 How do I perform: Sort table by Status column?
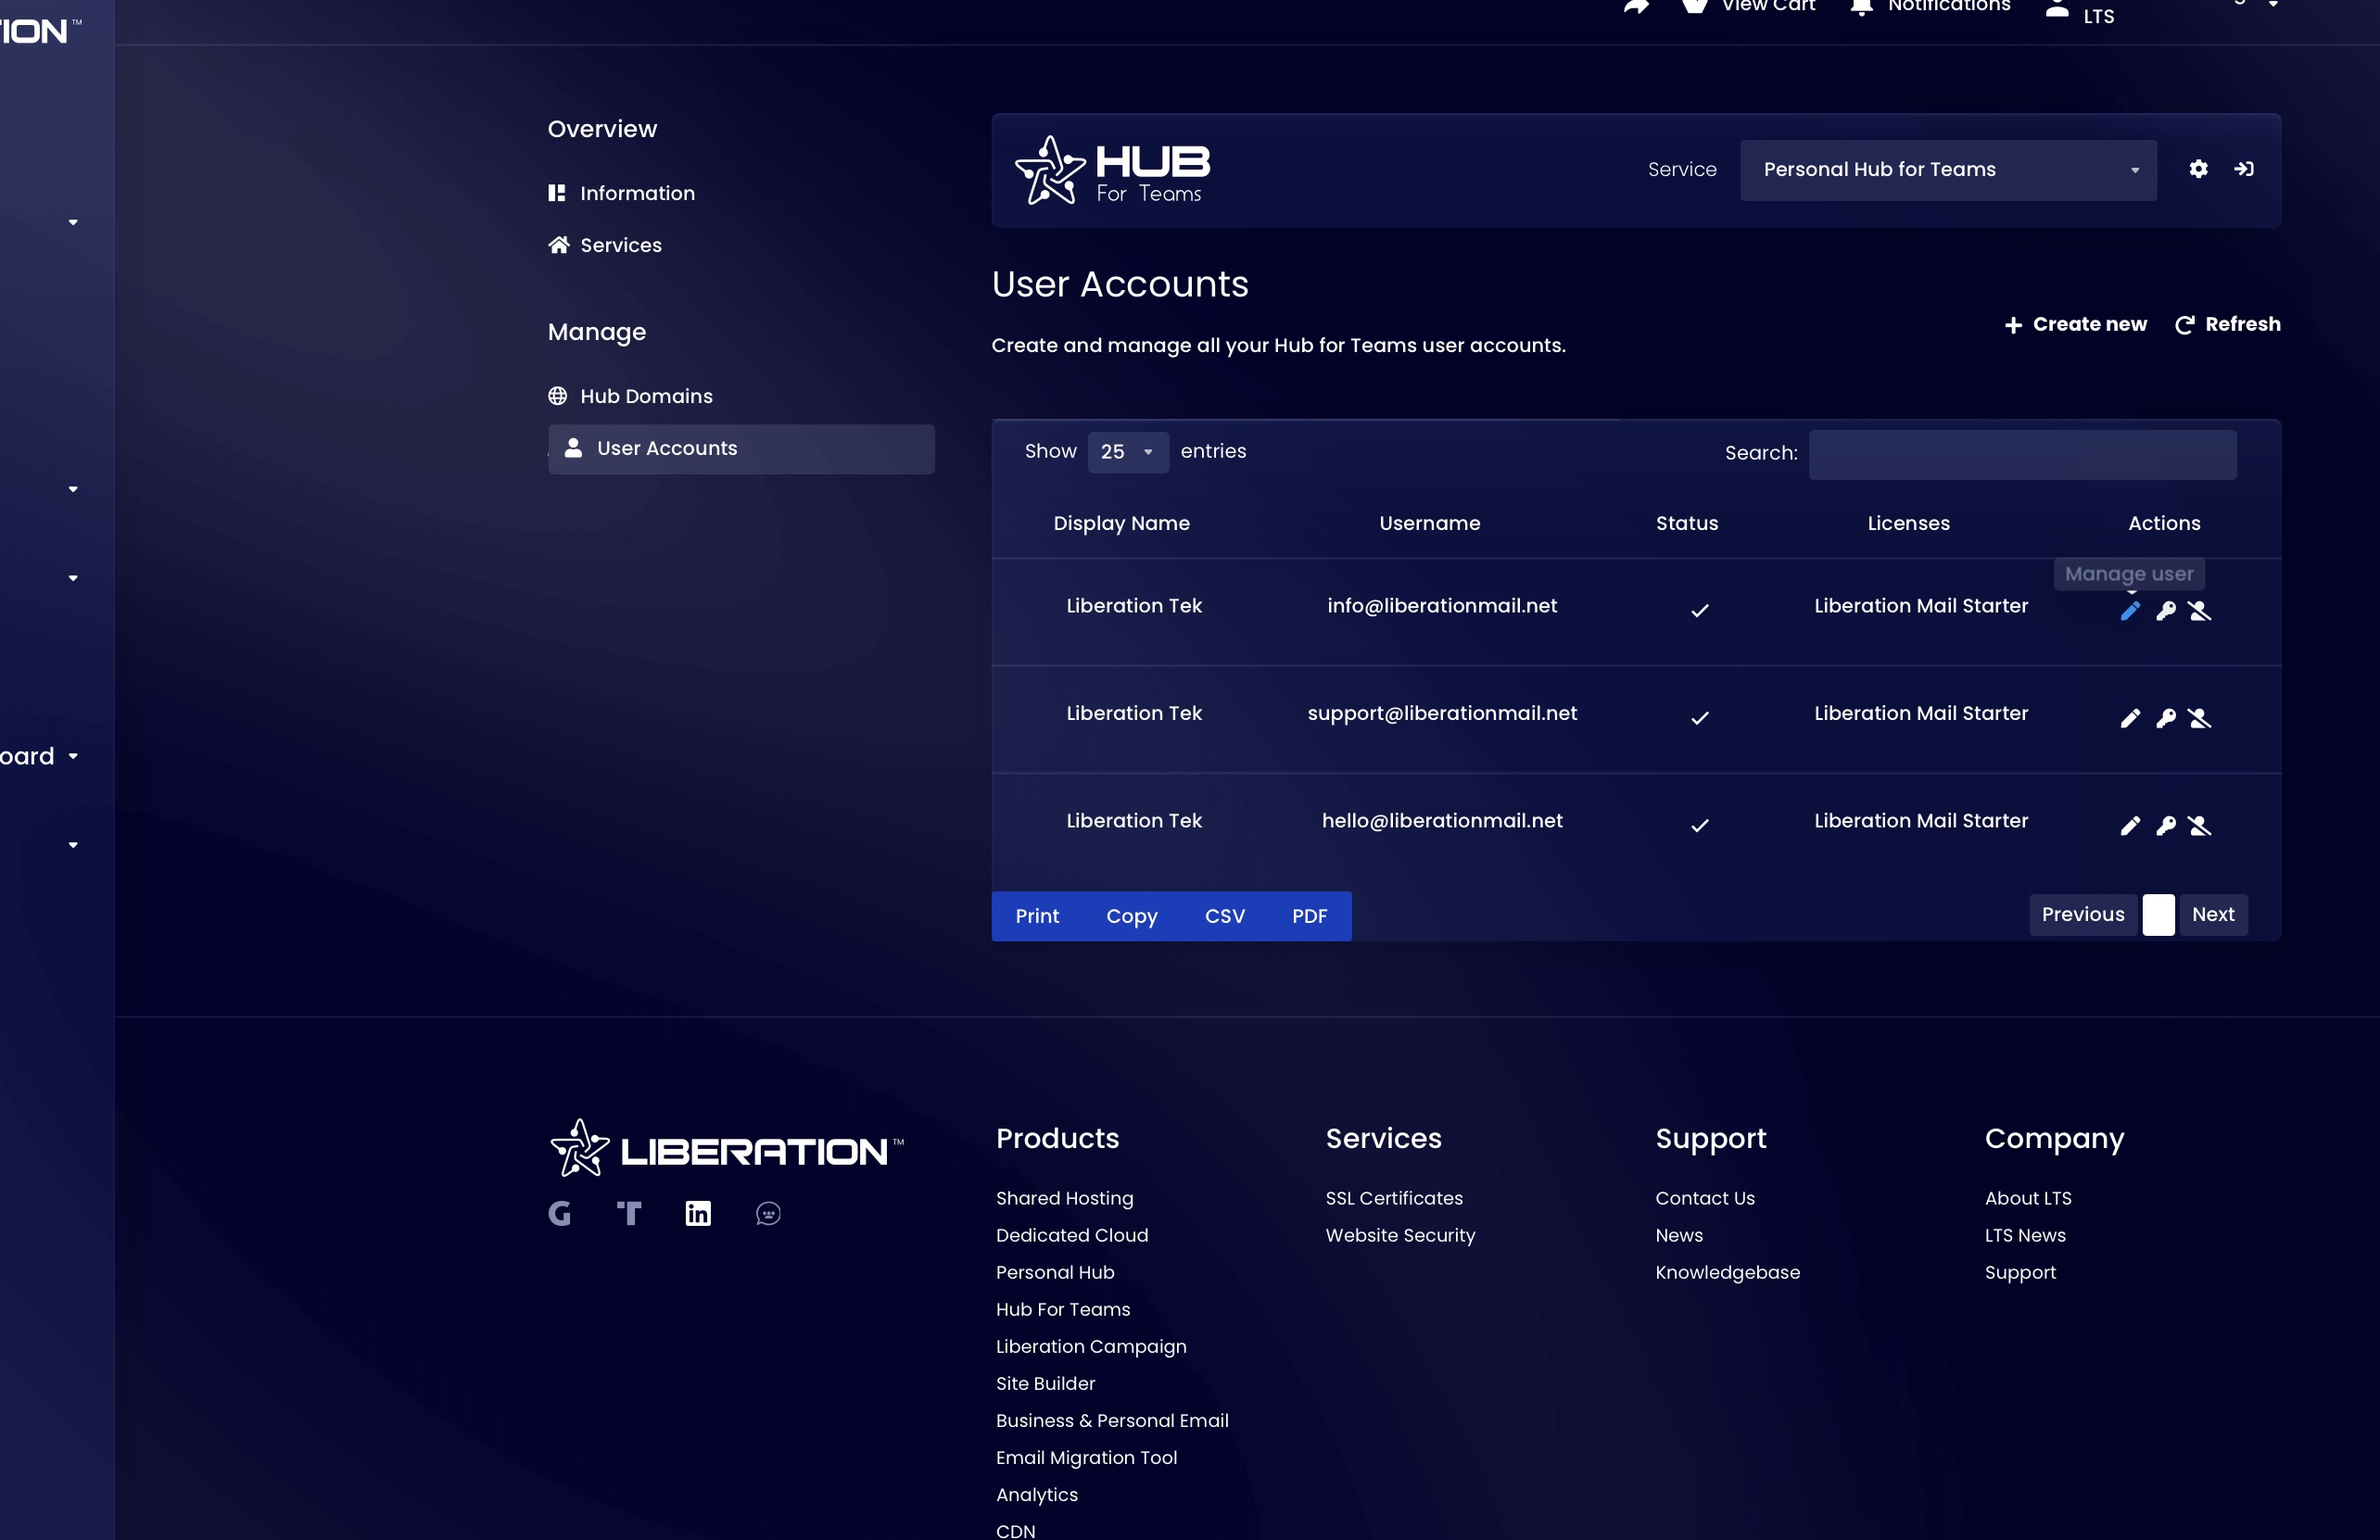tap(1687, 524)
